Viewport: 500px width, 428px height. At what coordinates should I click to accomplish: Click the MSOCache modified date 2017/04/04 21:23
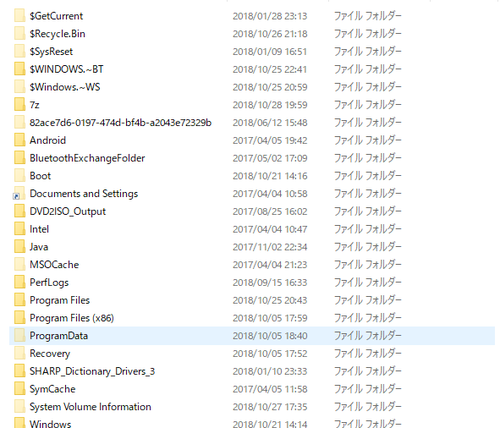point(270,265)
